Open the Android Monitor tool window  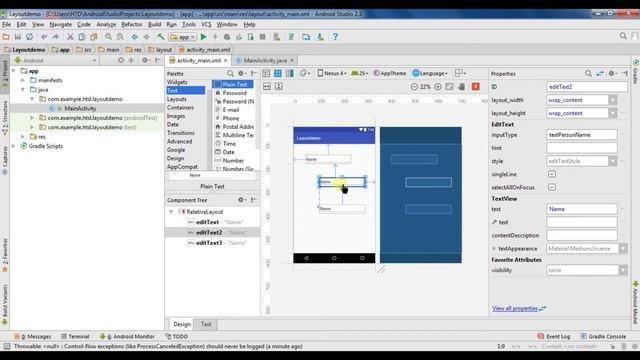127,336
